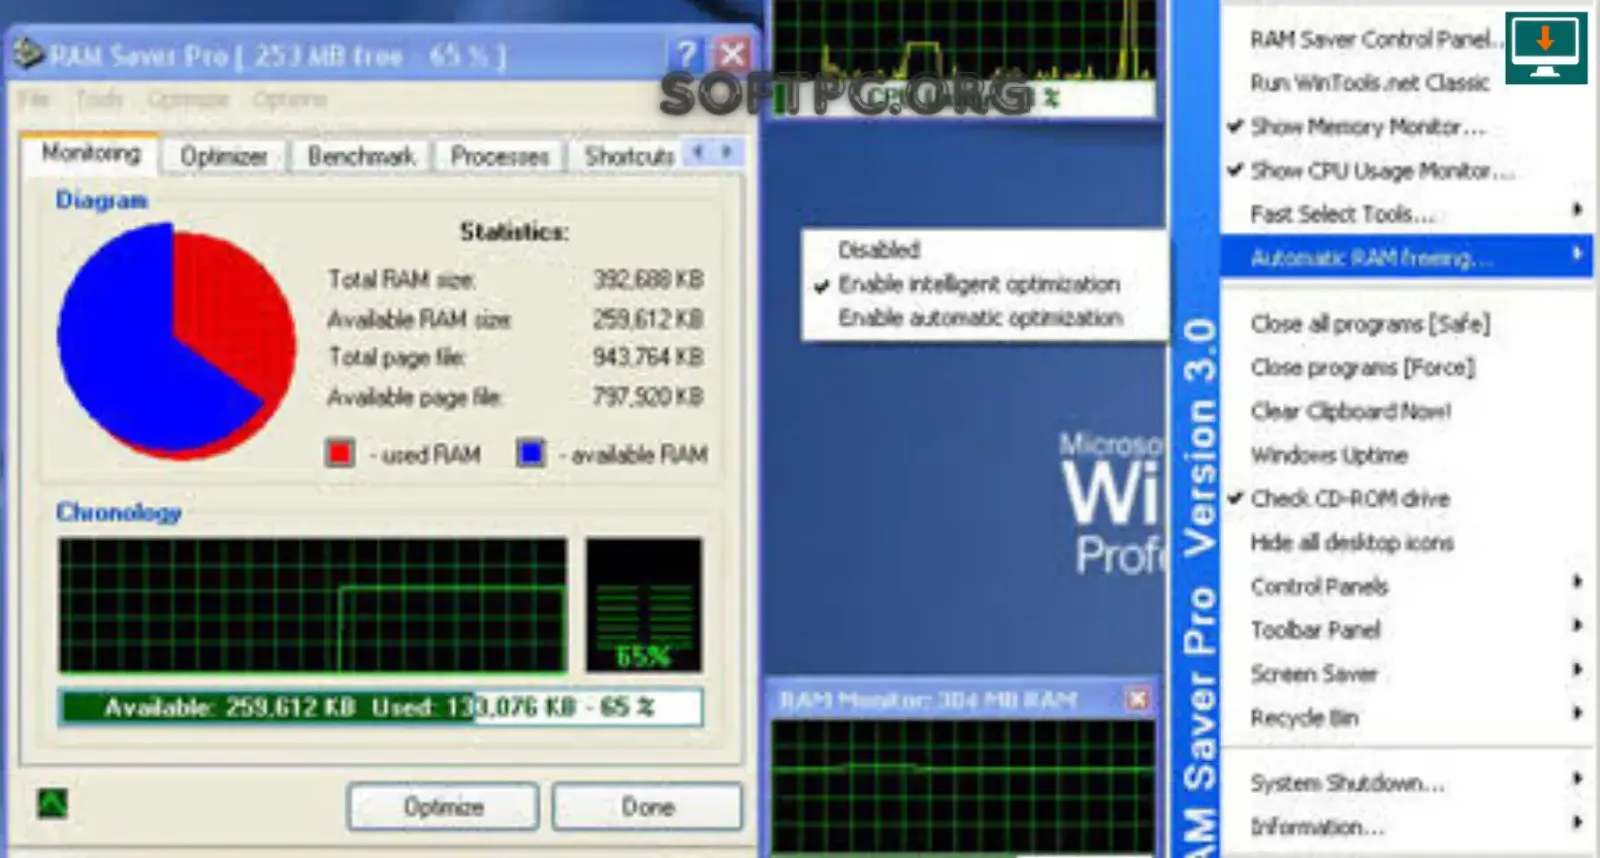Expand the Information submenu
The image size is (1600, 858).
pos(1406,827)
